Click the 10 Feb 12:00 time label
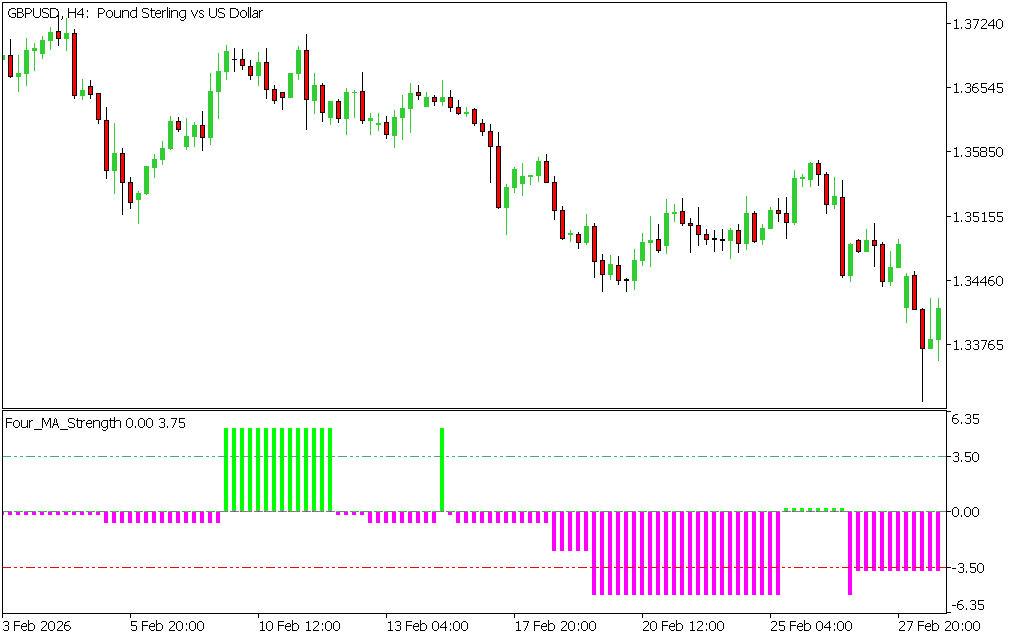 click(x=298, y=626)
